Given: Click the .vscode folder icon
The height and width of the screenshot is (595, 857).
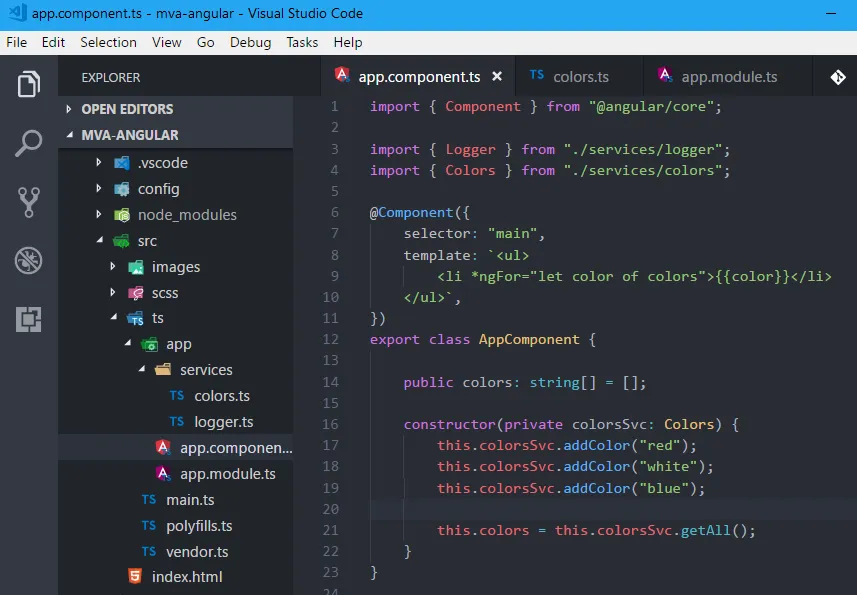Looking at the screenshot, I should tap(122, 163).
